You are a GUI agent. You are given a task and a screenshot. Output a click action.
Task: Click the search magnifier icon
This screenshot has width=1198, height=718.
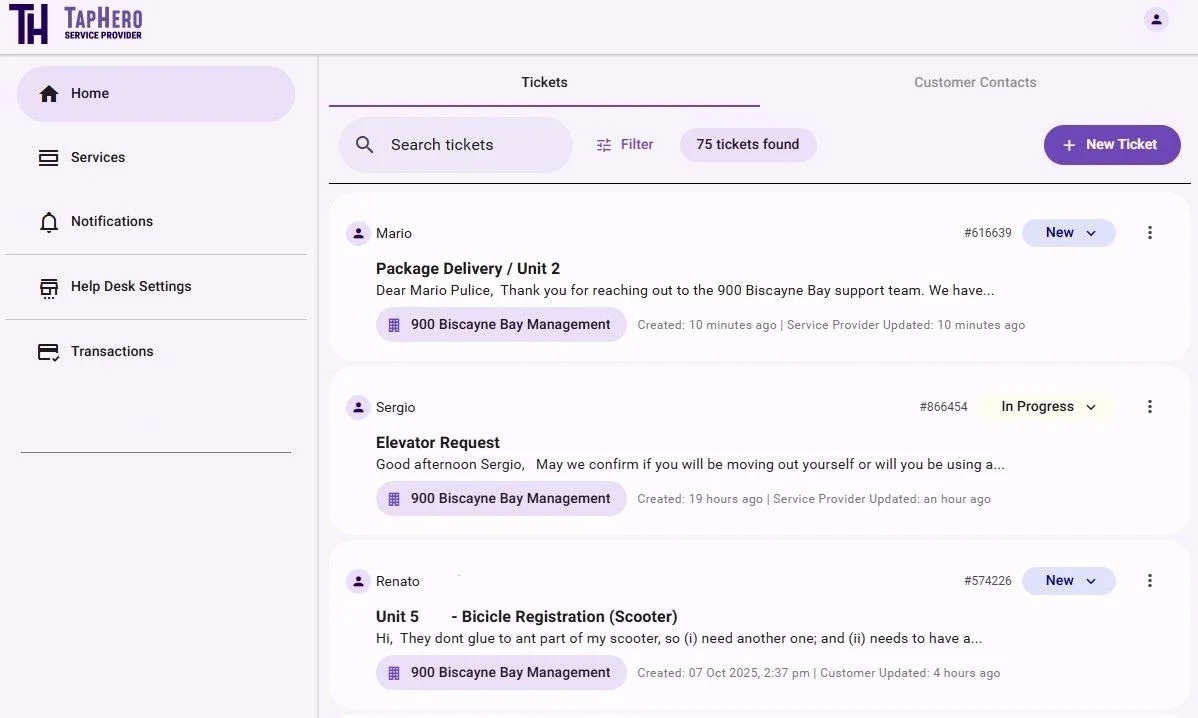click(x=364, y=144)
